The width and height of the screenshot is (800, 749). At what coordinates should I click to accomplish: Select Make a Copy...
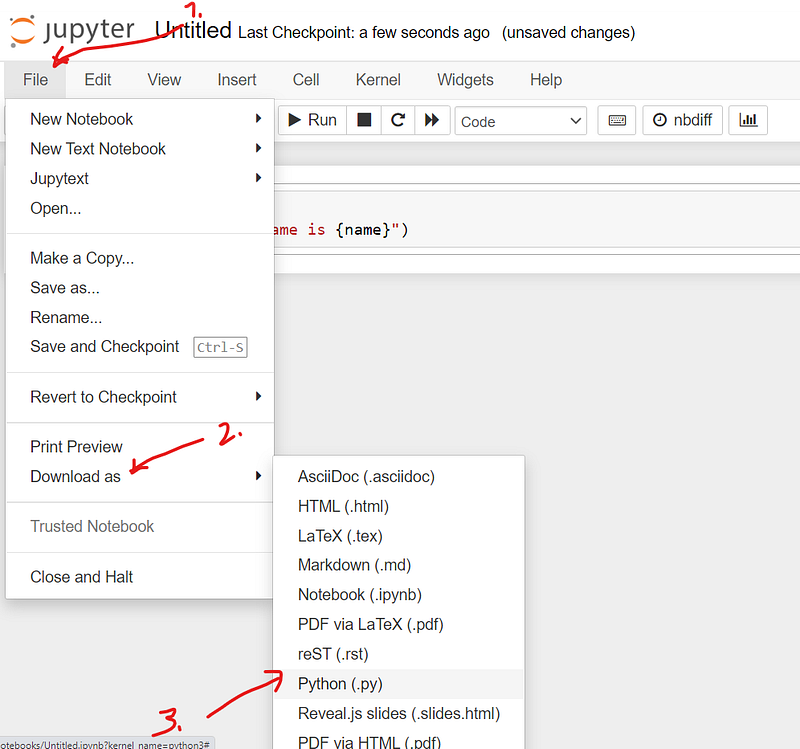point(140,258)
